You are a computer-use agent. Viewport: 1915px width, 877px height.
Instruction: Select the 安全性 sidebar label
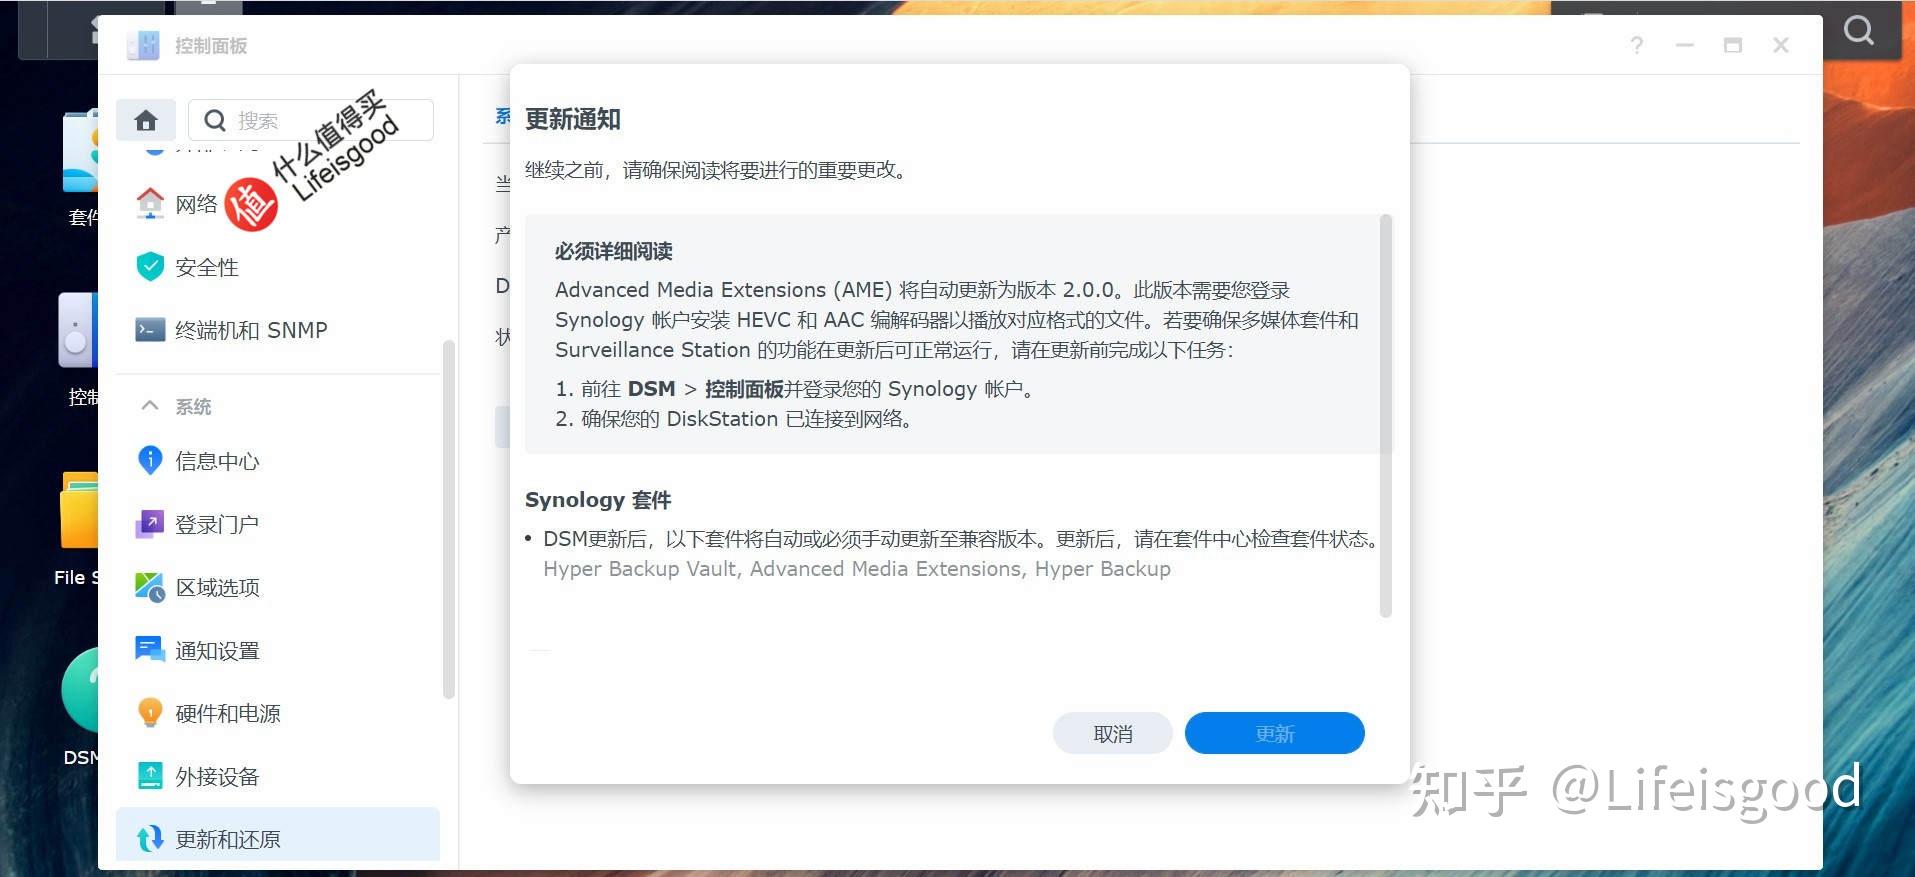pos(207,267)
